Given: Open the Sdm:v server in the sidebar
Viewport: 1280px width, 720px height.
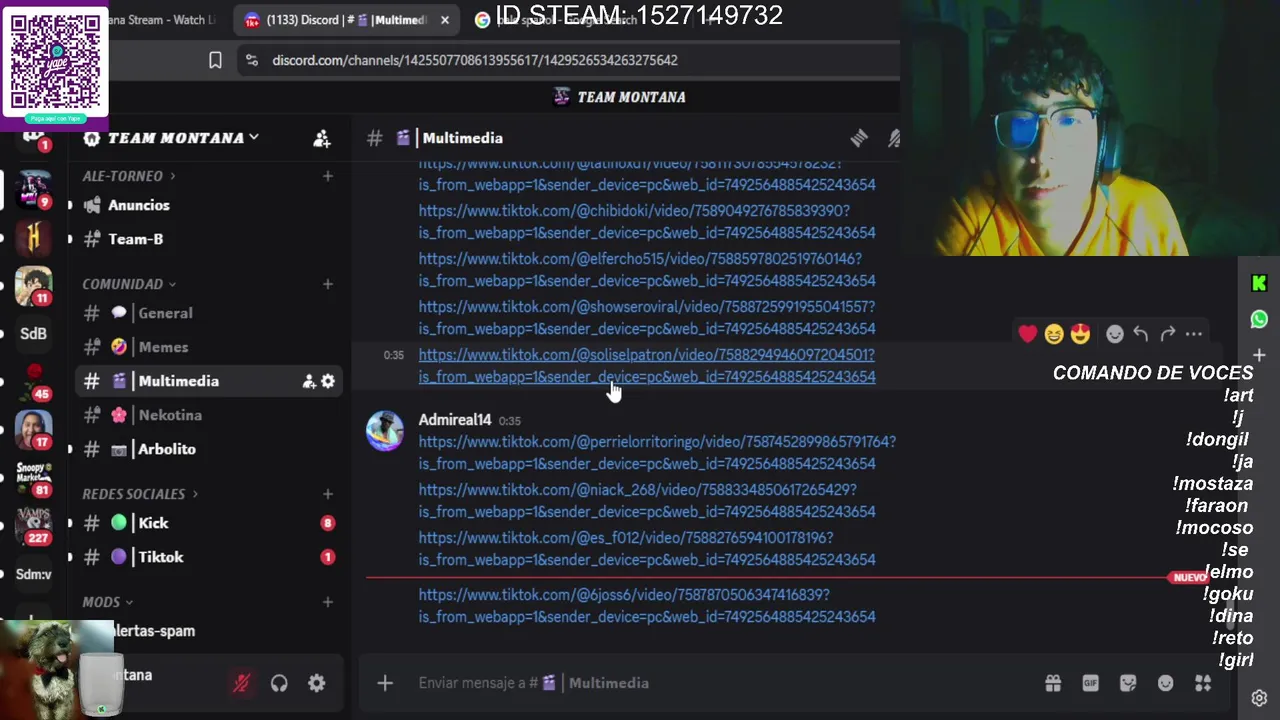Looking at the screenshot, I should (x=33, y=574).
